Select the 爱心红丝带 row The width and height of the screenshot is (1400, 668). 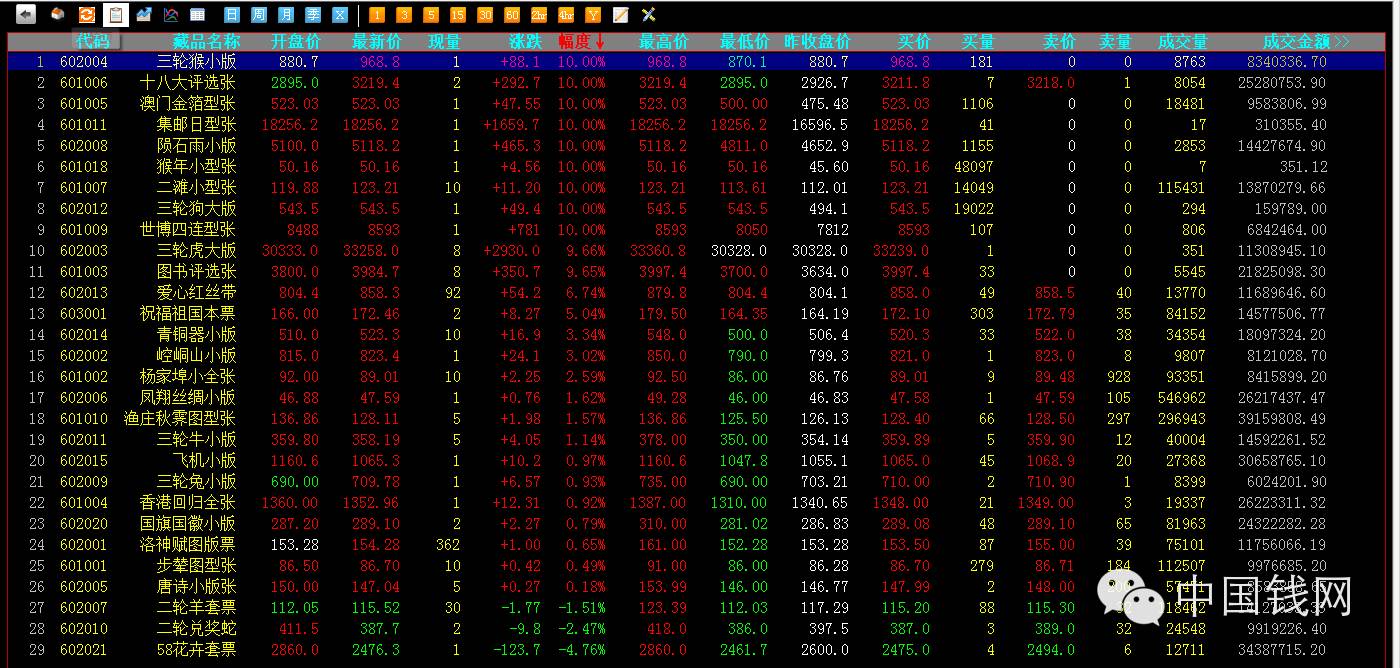point(697,292)
